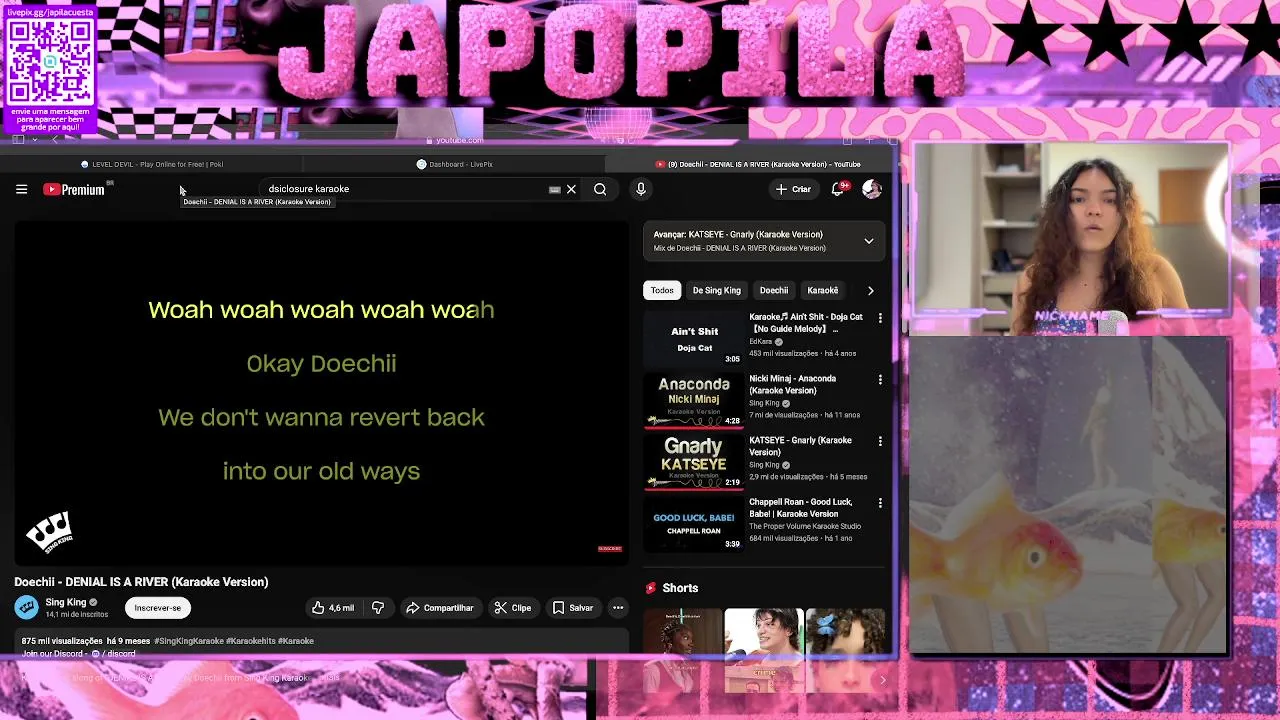The height and width of the screenshot is (720, 1280).
Task: Open the EdKara channel link
Action: (x=761, y=342)
